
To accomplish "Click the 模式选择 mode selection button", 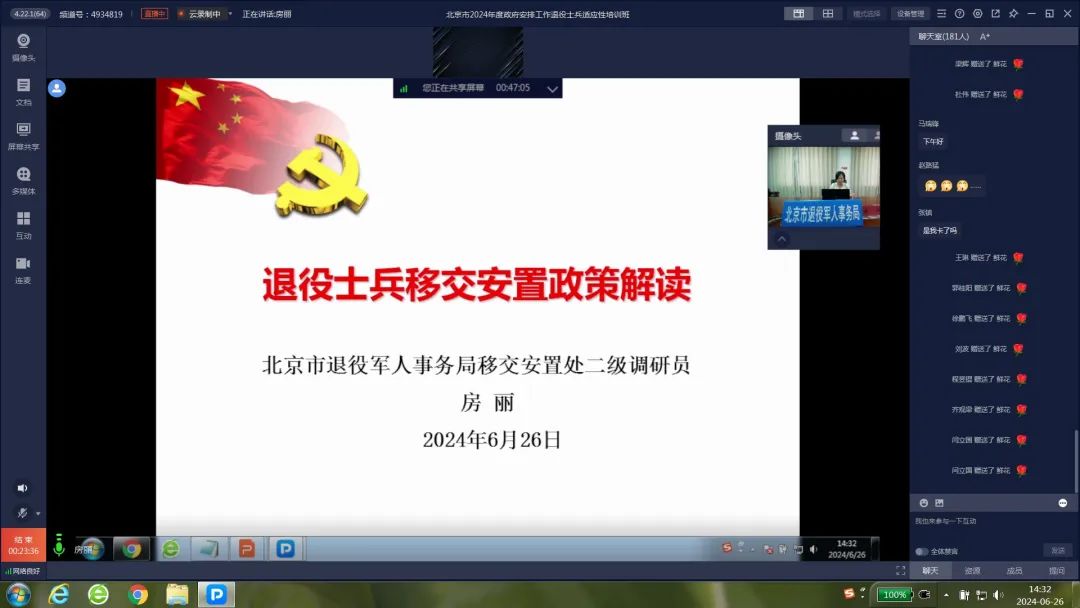I will click(866, 14).
